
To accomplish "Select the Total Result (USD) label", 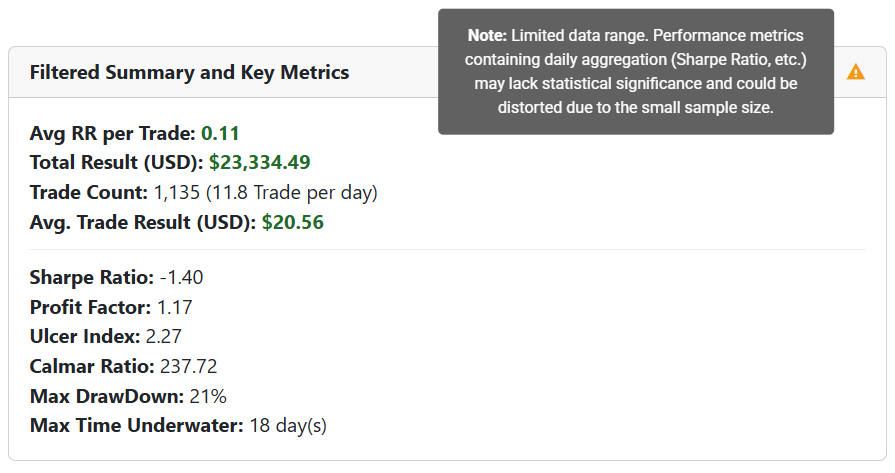I will [116, 162].
